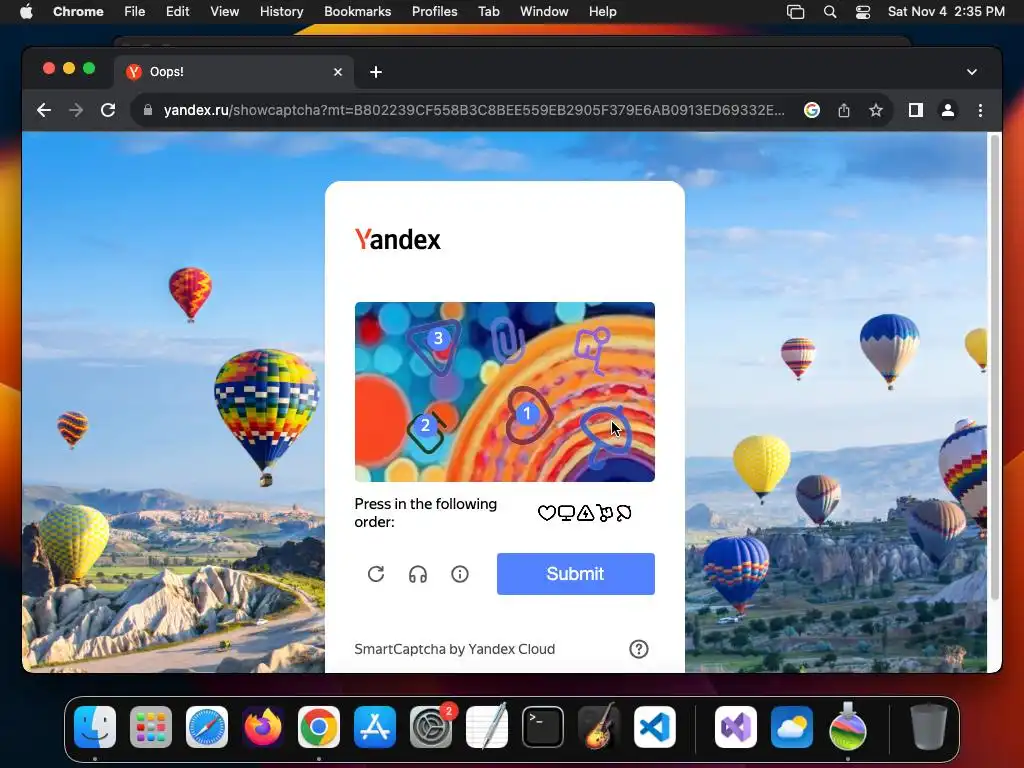Click the Yandex logo
1024x768 pixels.
(x=398, y=240)
